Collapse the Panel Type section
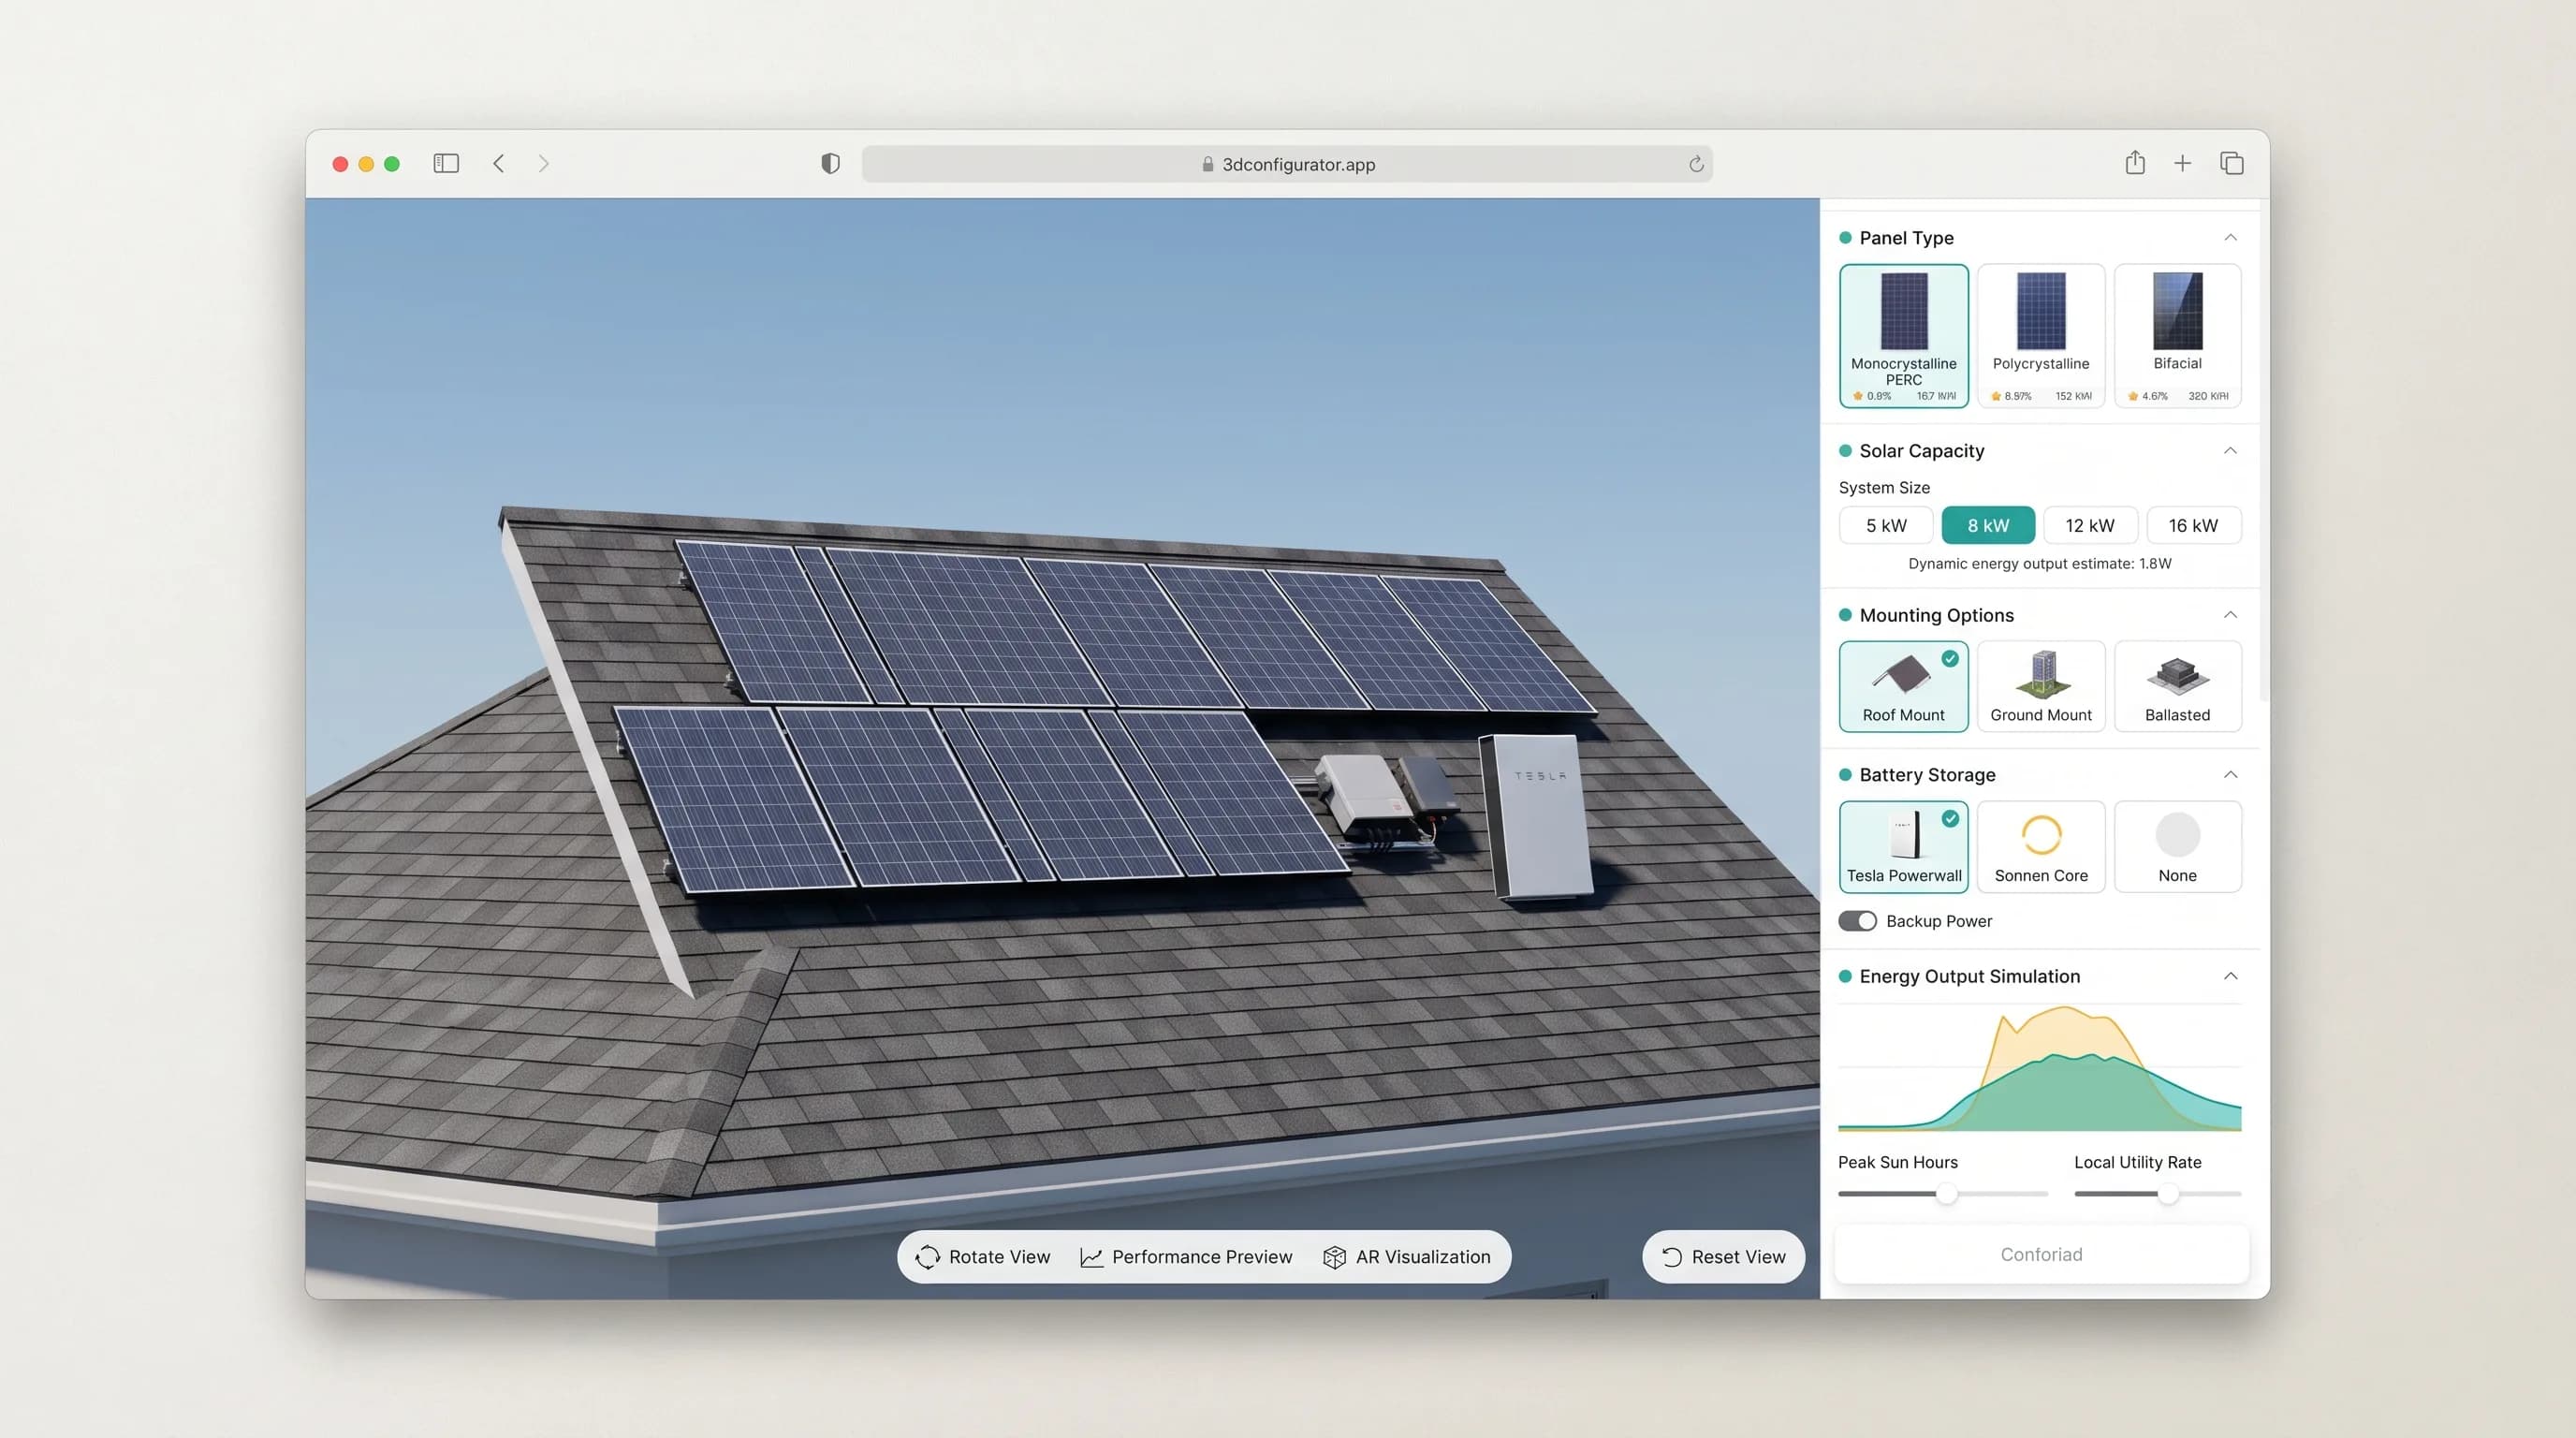The height and width of the screenshot is (1438, 2576). click(x=2230, y=238)
